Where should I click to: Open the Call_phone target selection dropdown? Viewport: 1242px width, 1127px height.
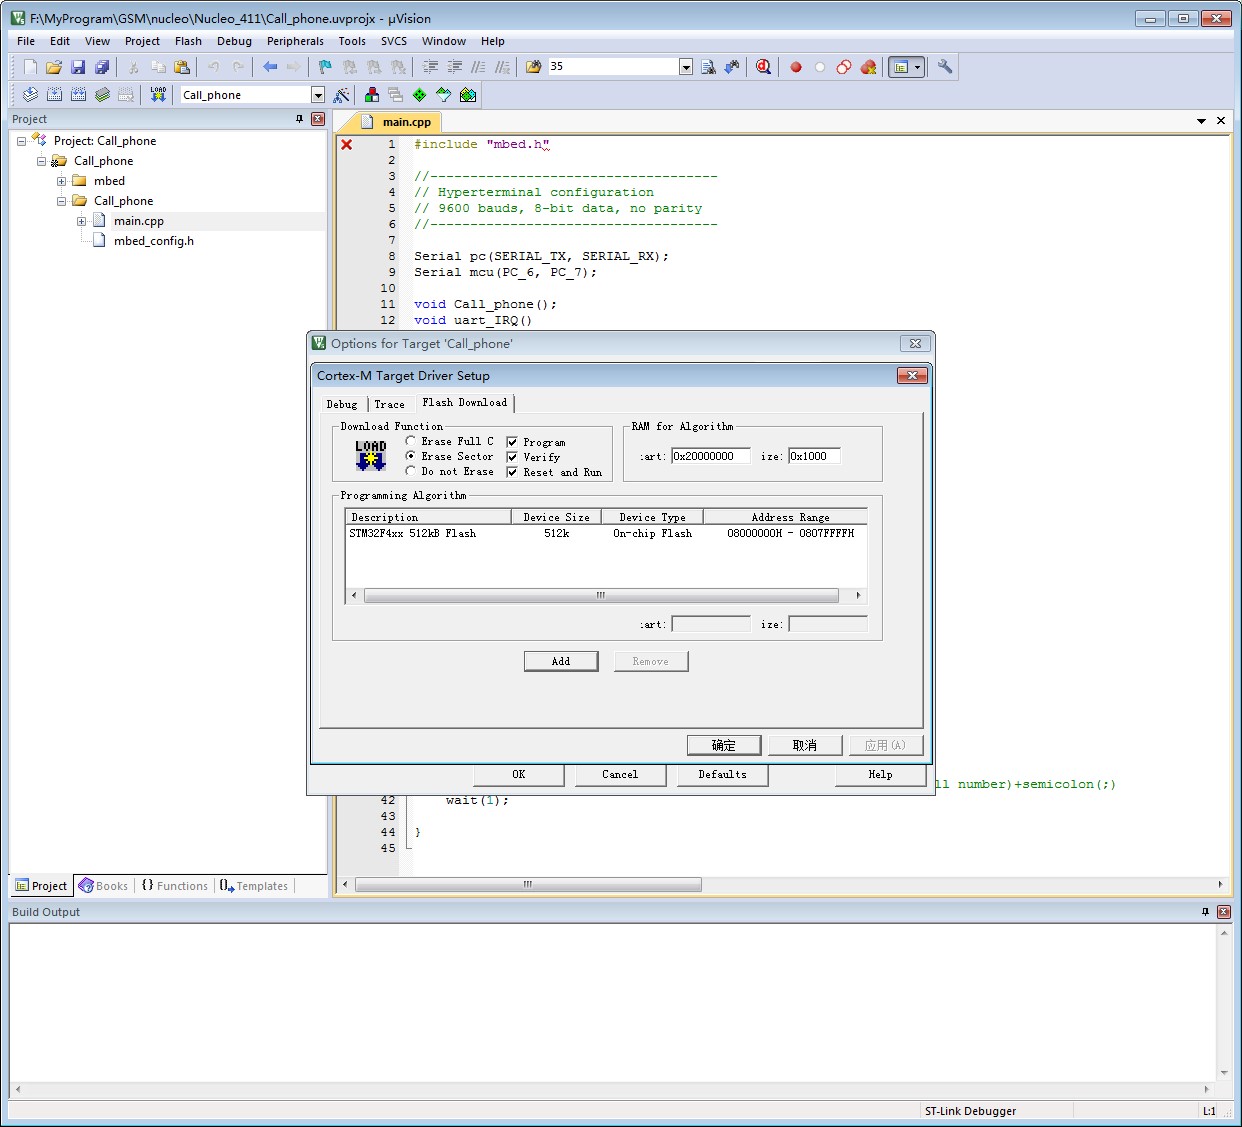pos(318,95)
